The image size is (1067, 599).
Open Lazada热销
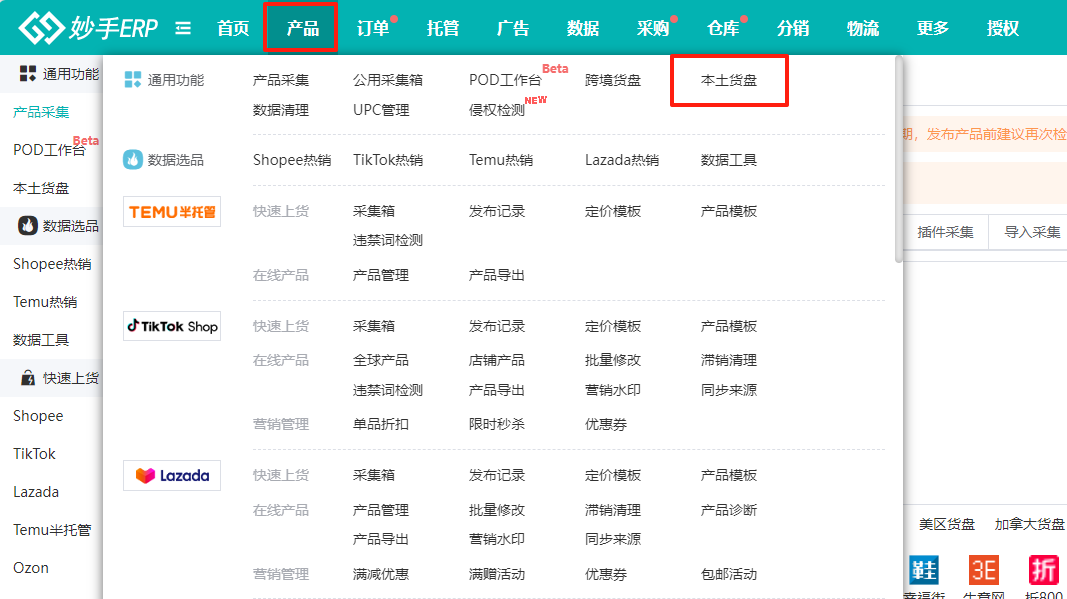622,160
